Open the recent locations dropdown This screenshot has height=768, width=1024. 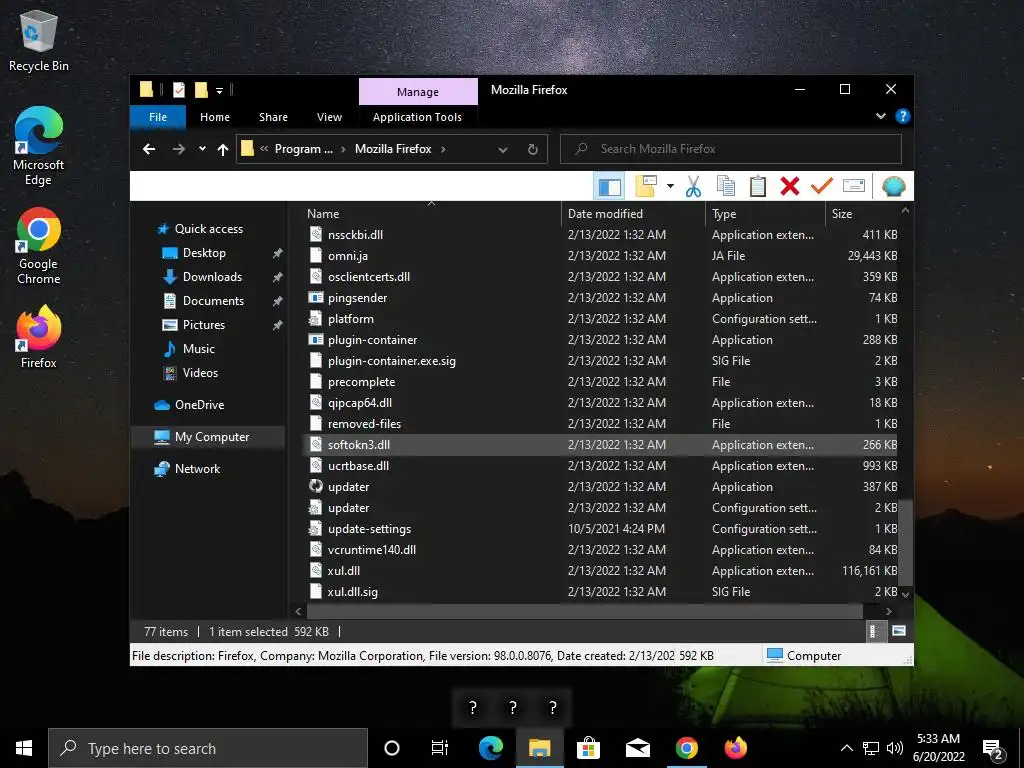(202, 149)
